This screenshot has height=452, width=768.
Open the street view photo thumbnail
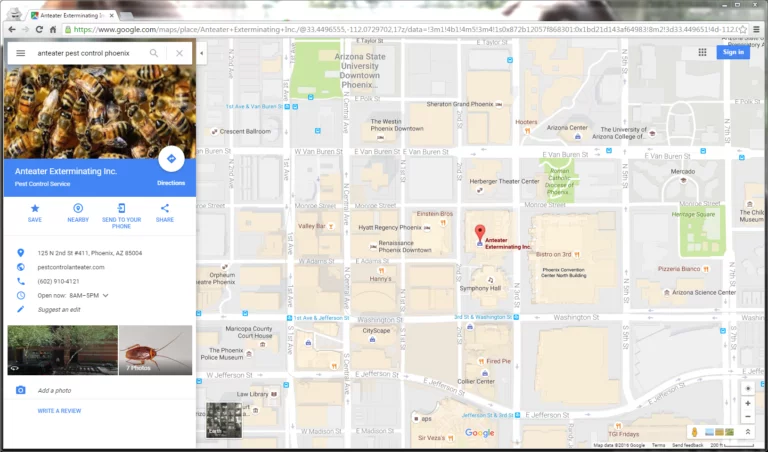(x=62, y=350)
